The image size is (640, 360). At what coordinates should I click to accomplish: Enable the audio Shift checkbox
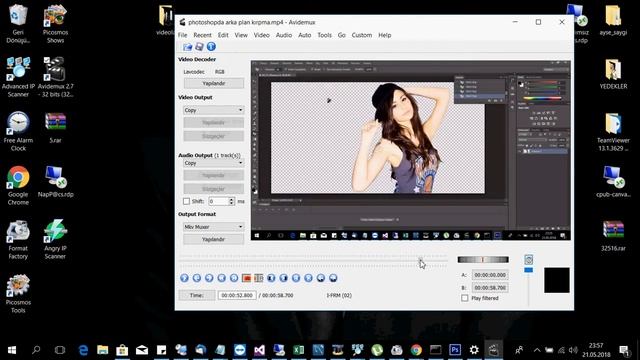coord(187,201)
